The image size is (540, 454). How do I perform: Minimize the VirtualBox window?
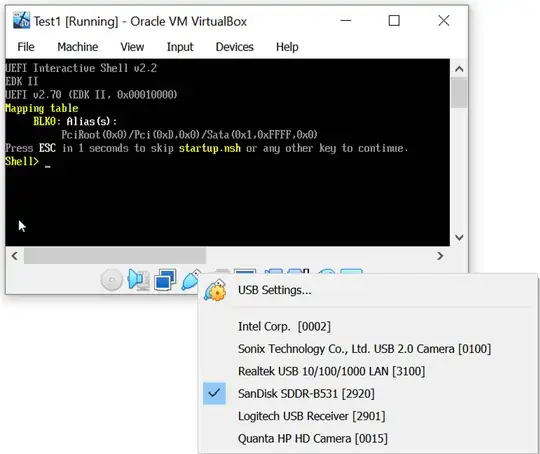pyautogui.click(x=346, y=21)
